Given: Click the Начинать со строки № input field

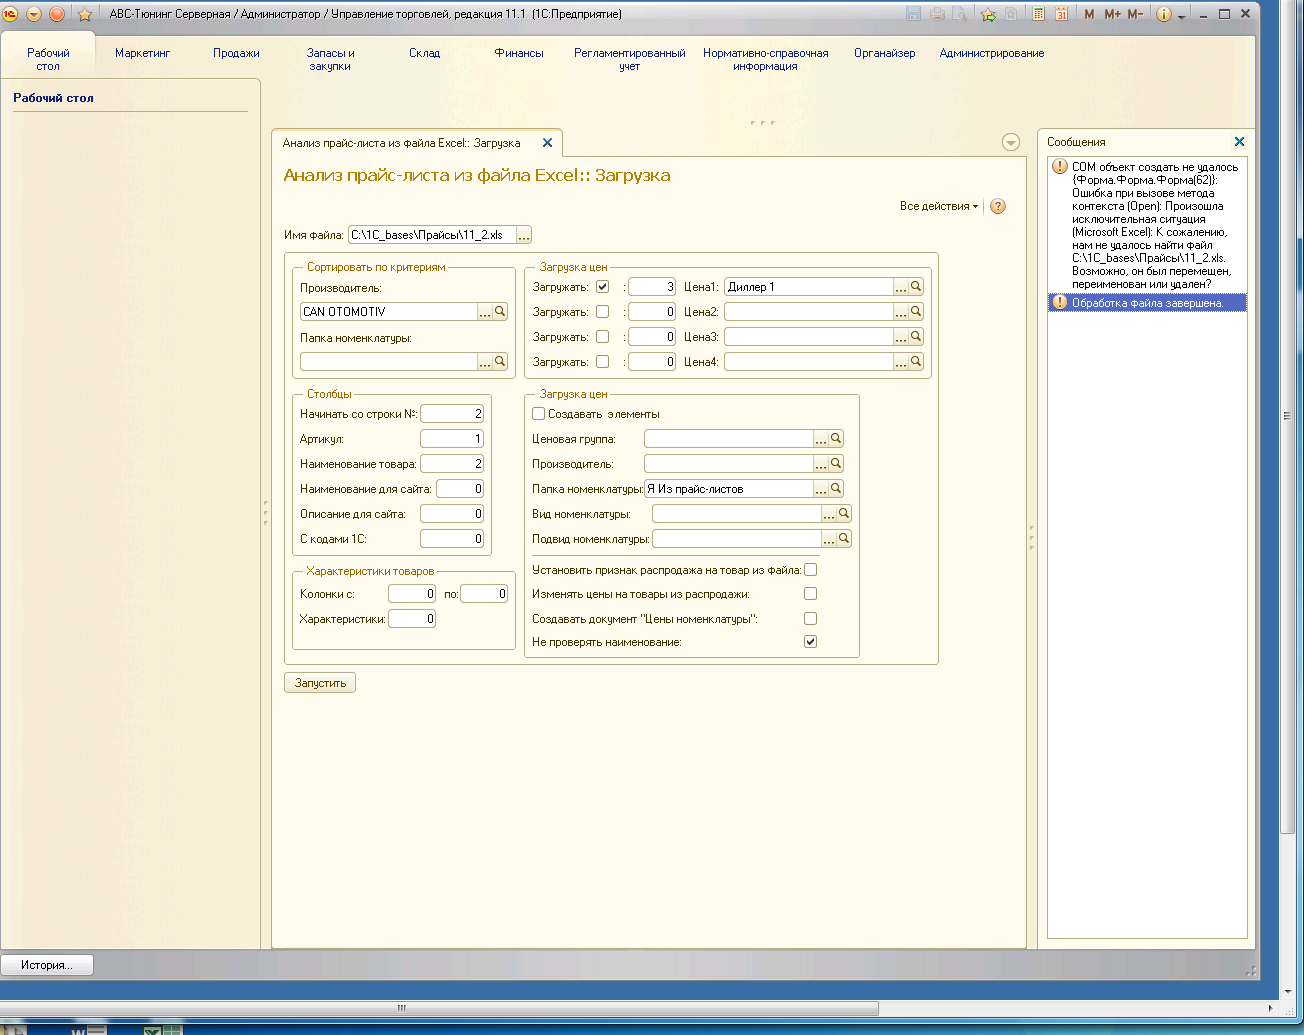Looking at the screenshot, I should point(451,414).
